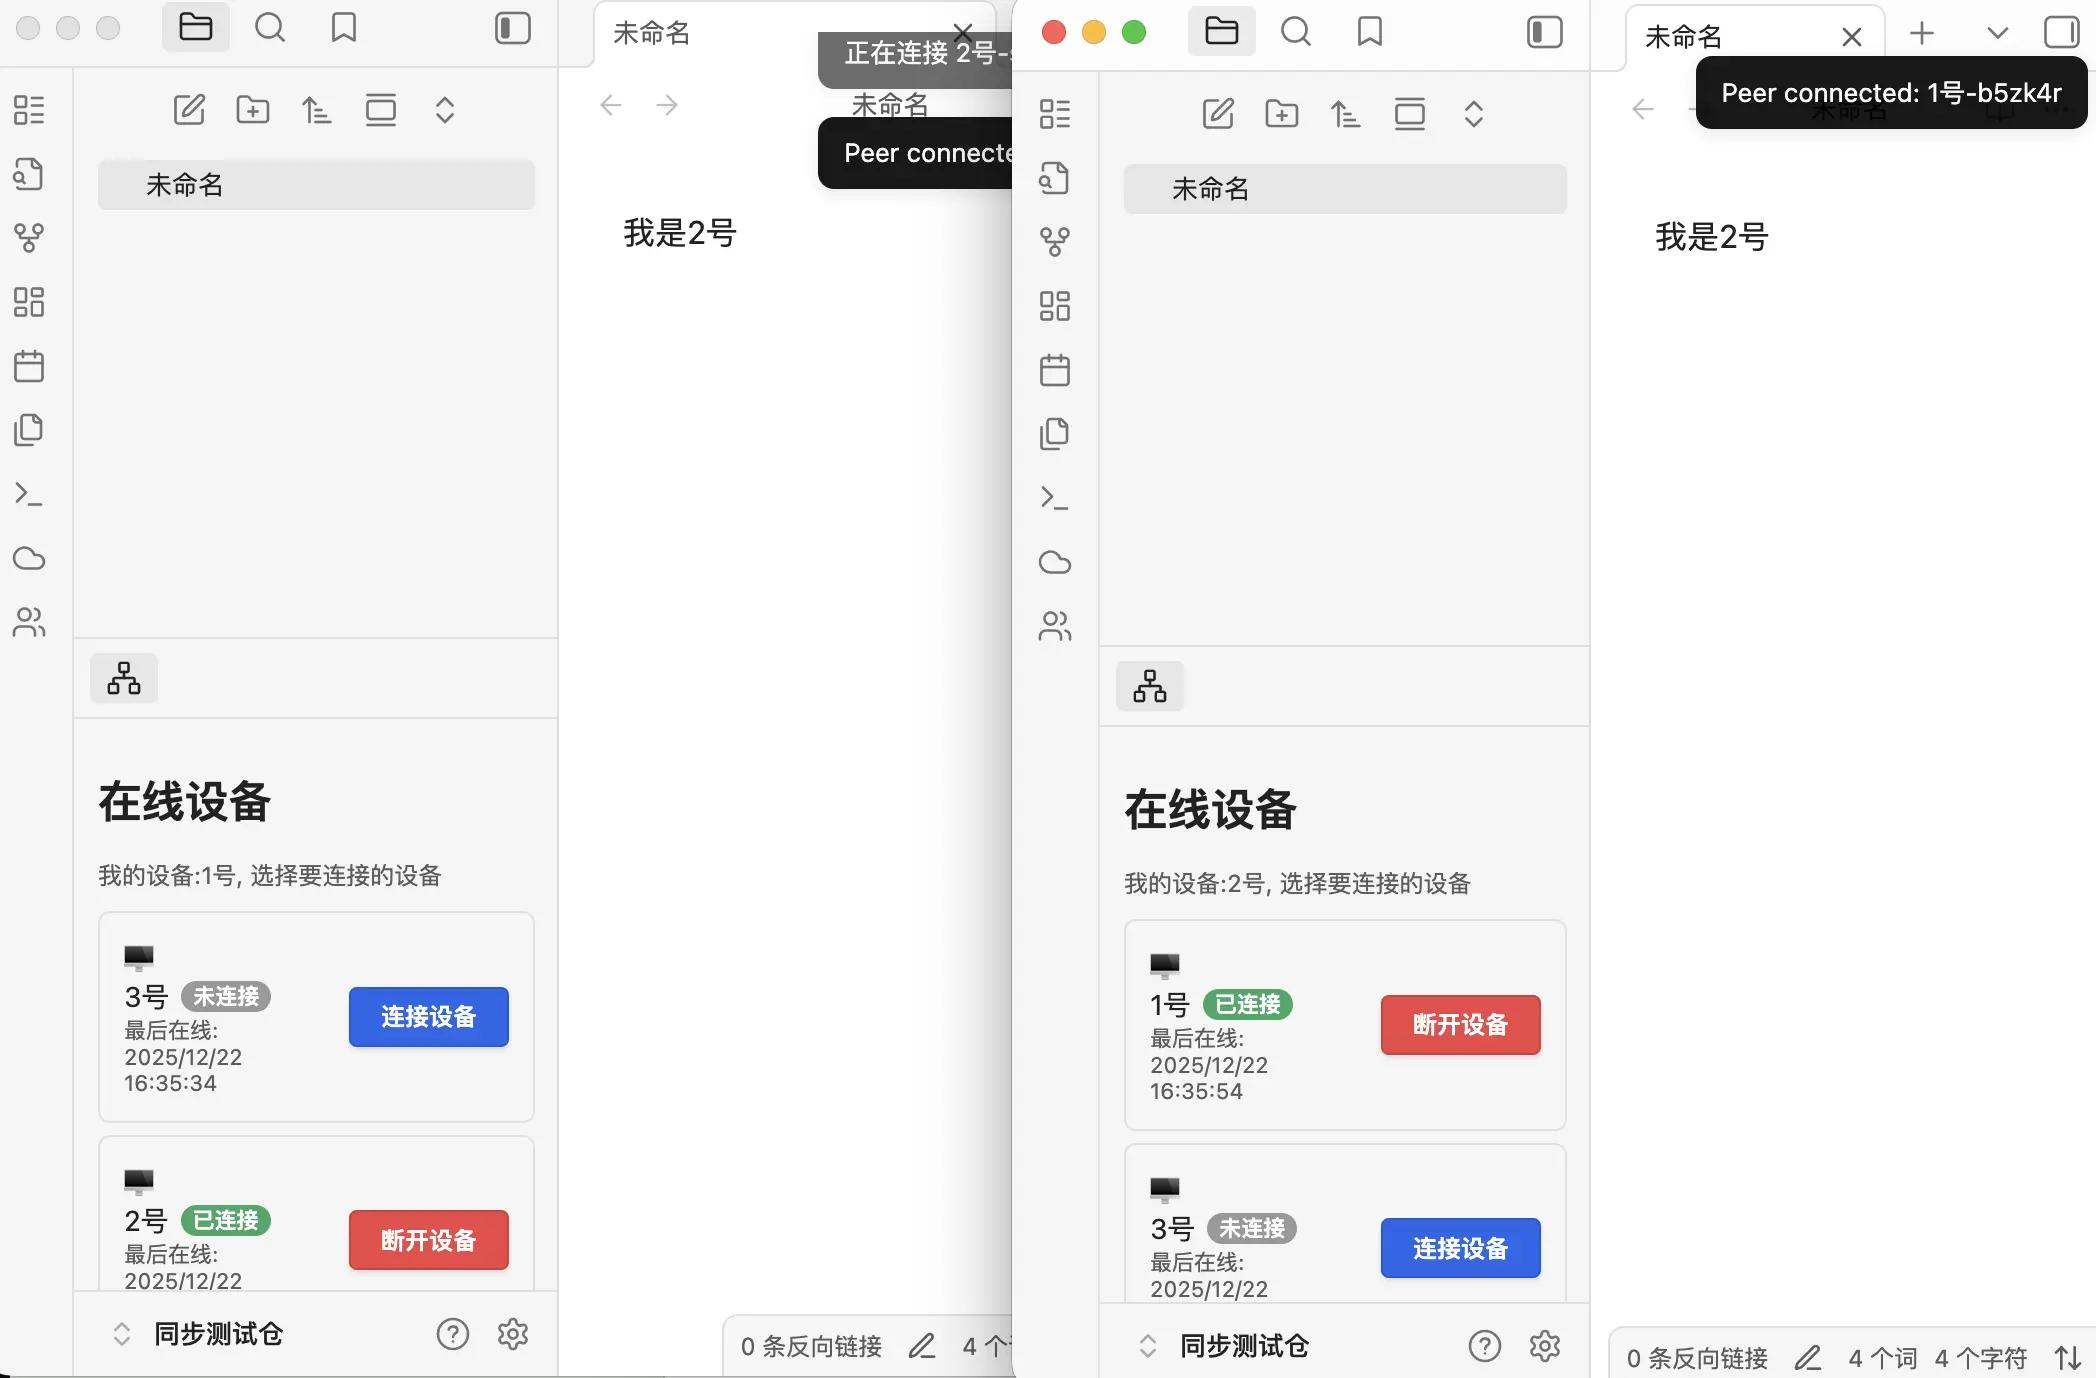Toggle left sidebar in right window
Screen dimensions: 2096x1378
click(1544, 32)
